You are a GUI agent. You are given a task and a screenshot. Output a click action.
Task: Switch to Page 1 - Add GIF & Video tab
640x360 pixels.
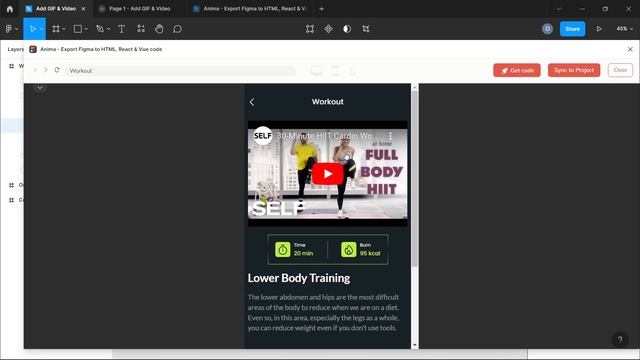[x=140, y=9]
